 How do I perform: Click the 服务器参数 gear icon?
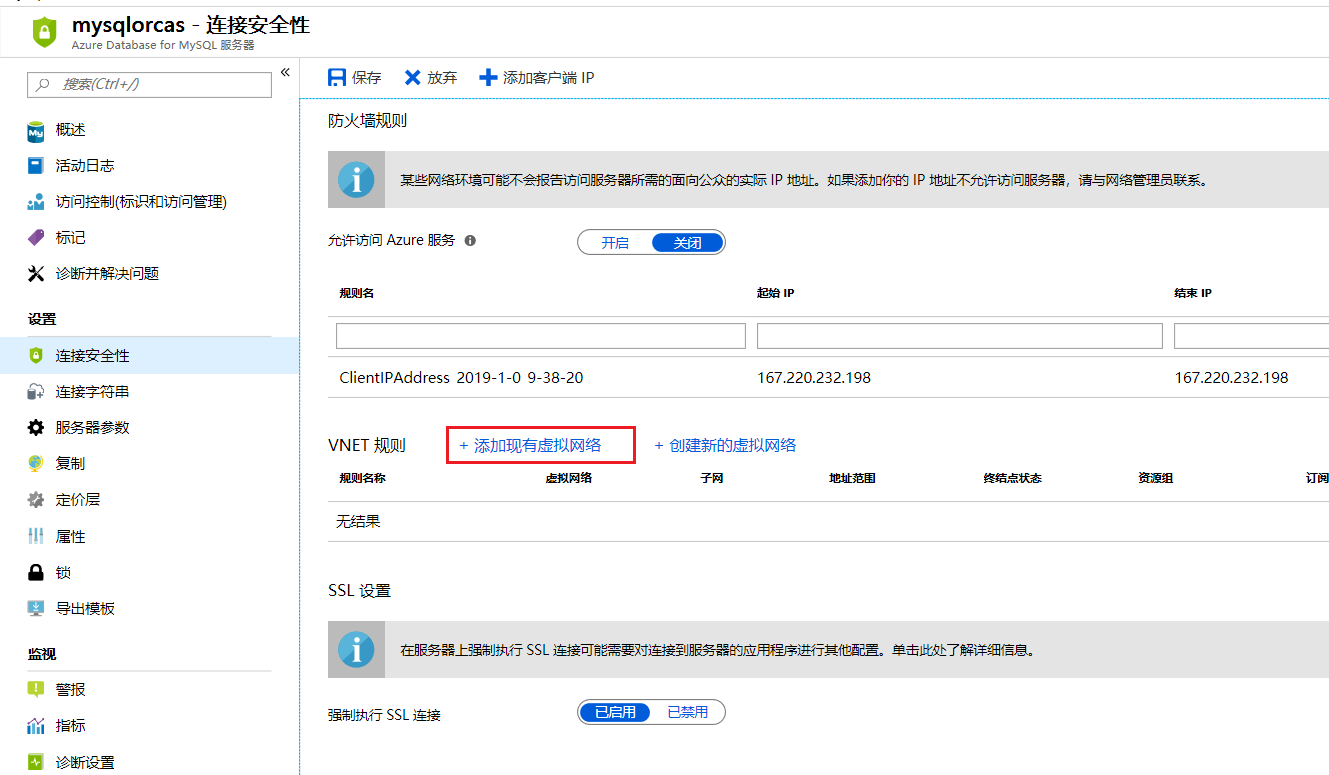coord(36,428)
